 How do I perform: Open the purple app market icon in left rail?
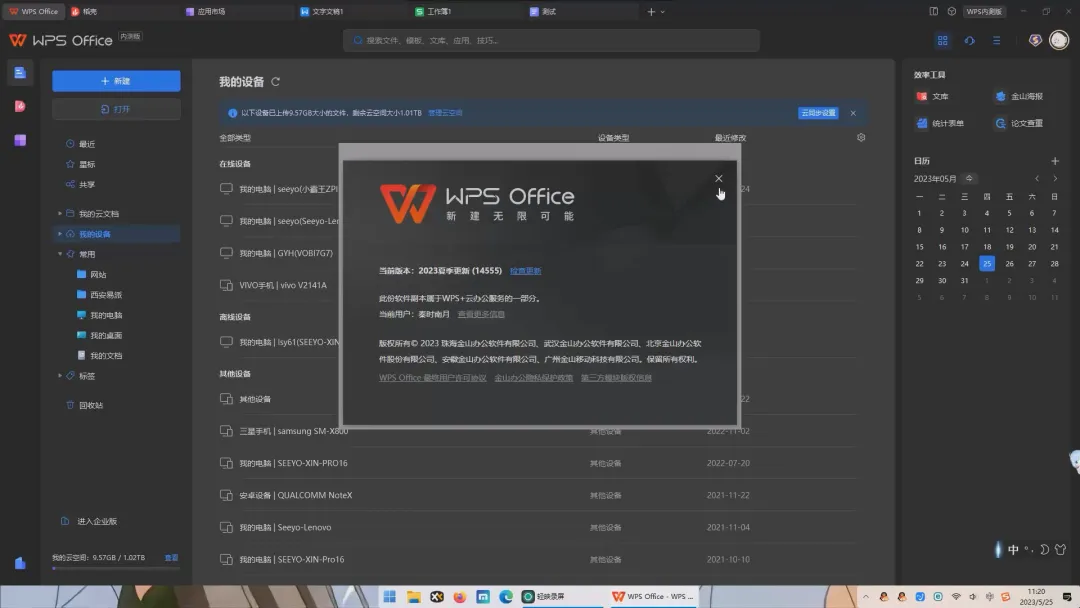tap(20, 140)
